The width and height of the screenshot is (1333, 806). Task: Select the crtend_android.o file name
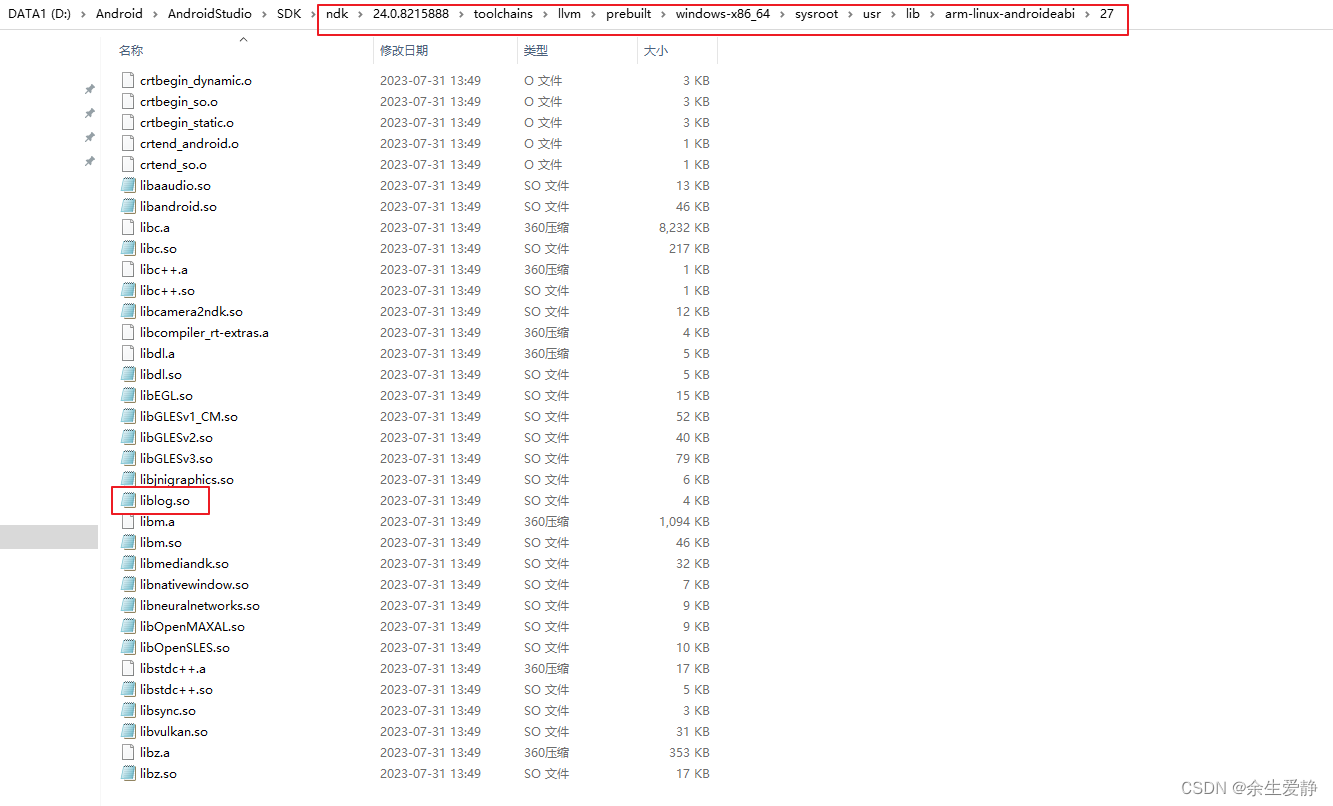pyautogui.click(x=189, y=143)
